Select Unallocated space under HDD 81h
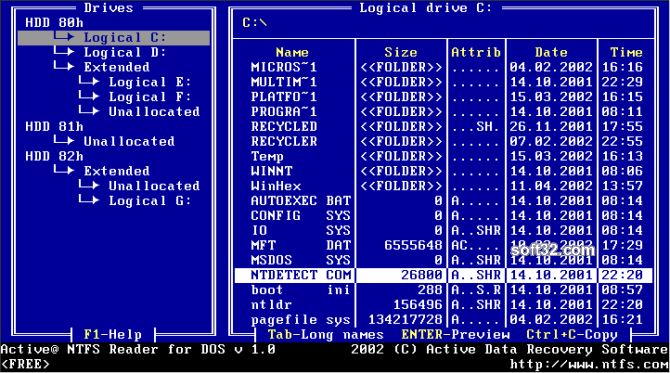 click(129, 141)
